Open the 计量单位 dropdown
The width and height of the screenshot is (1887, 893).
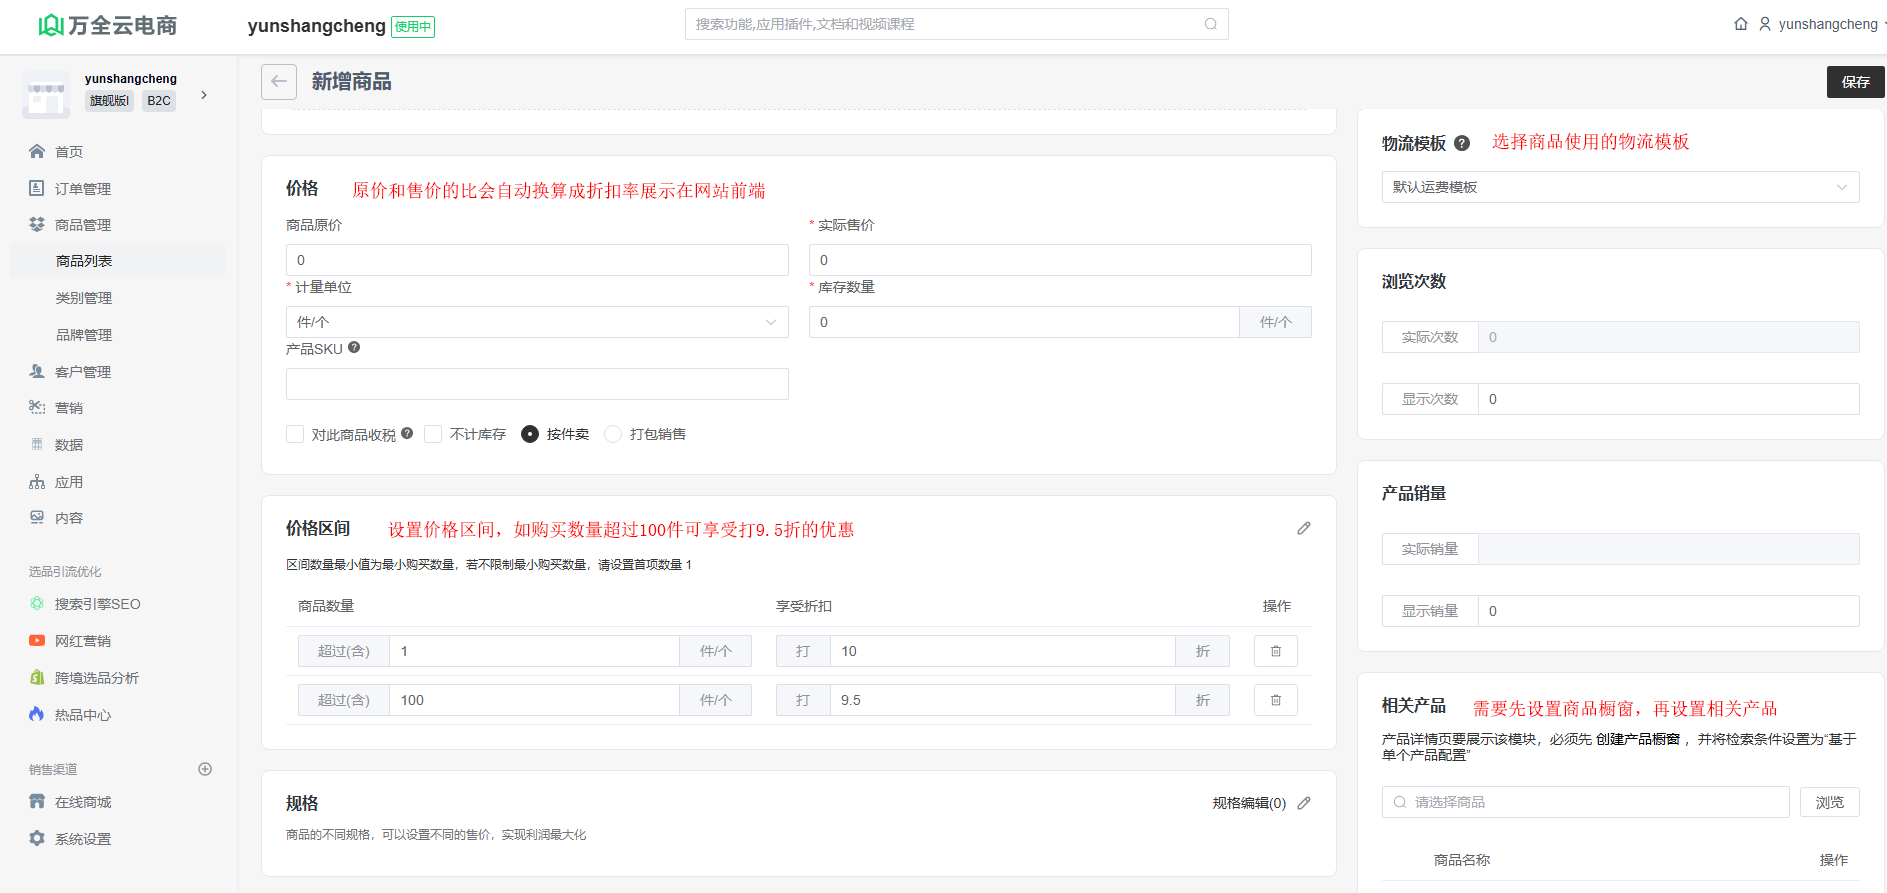[537, 322]
